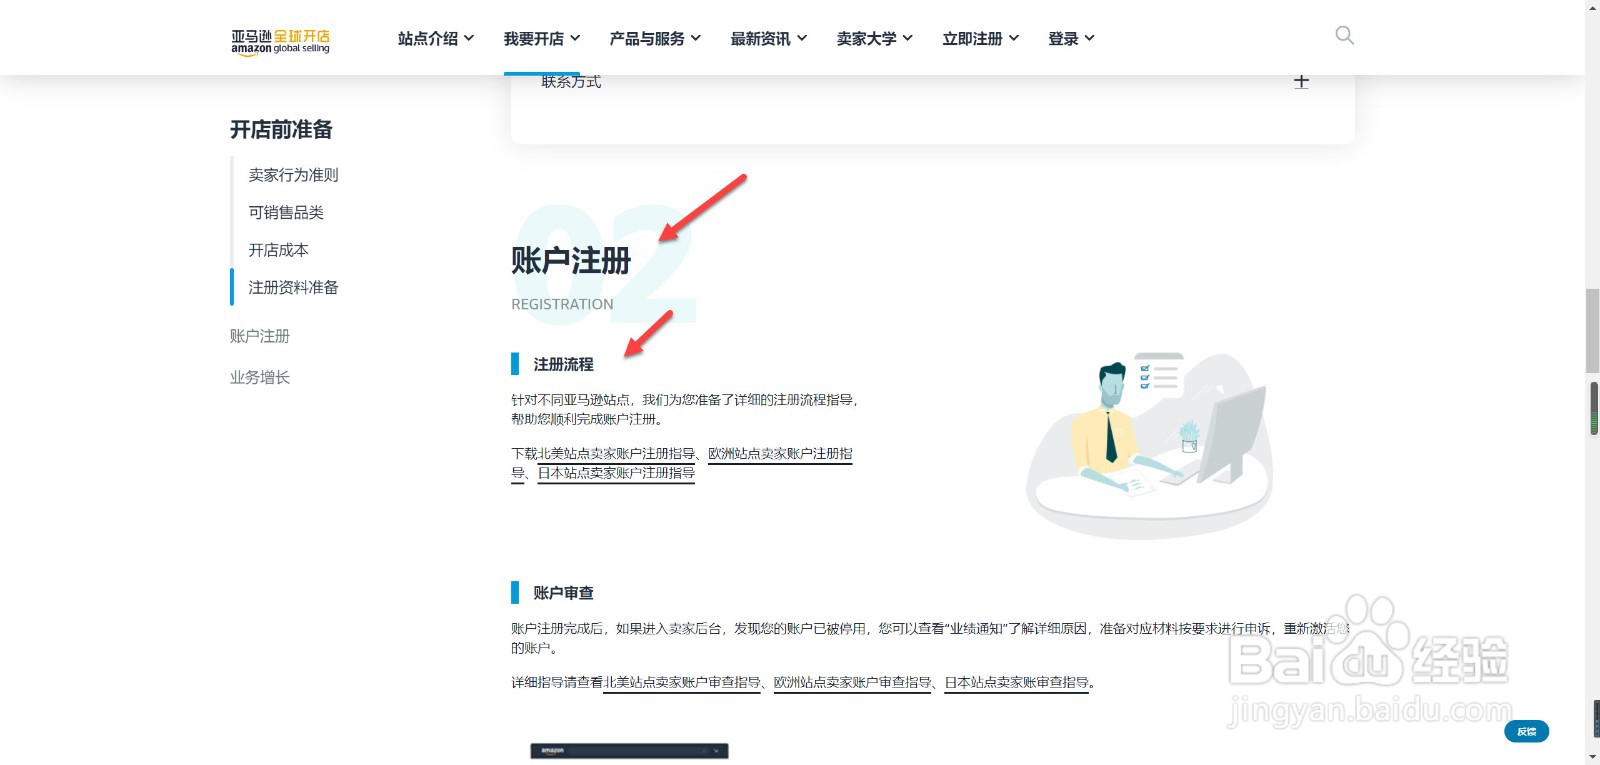
Task: Click the 开店前准备 sidebar heading
Action: click(x=281, y=130)
